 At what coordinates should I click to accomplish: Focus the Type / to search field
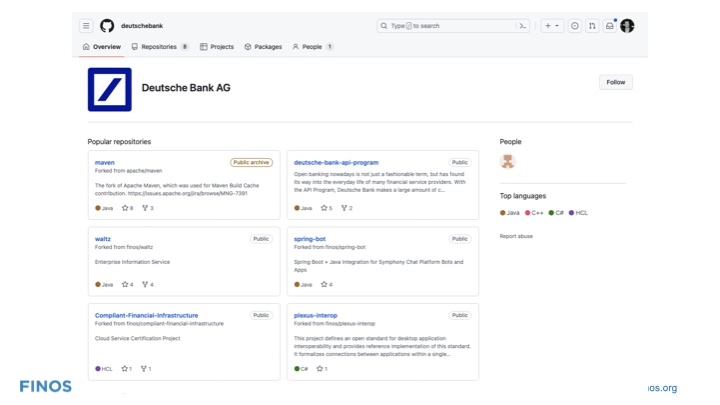453,26
